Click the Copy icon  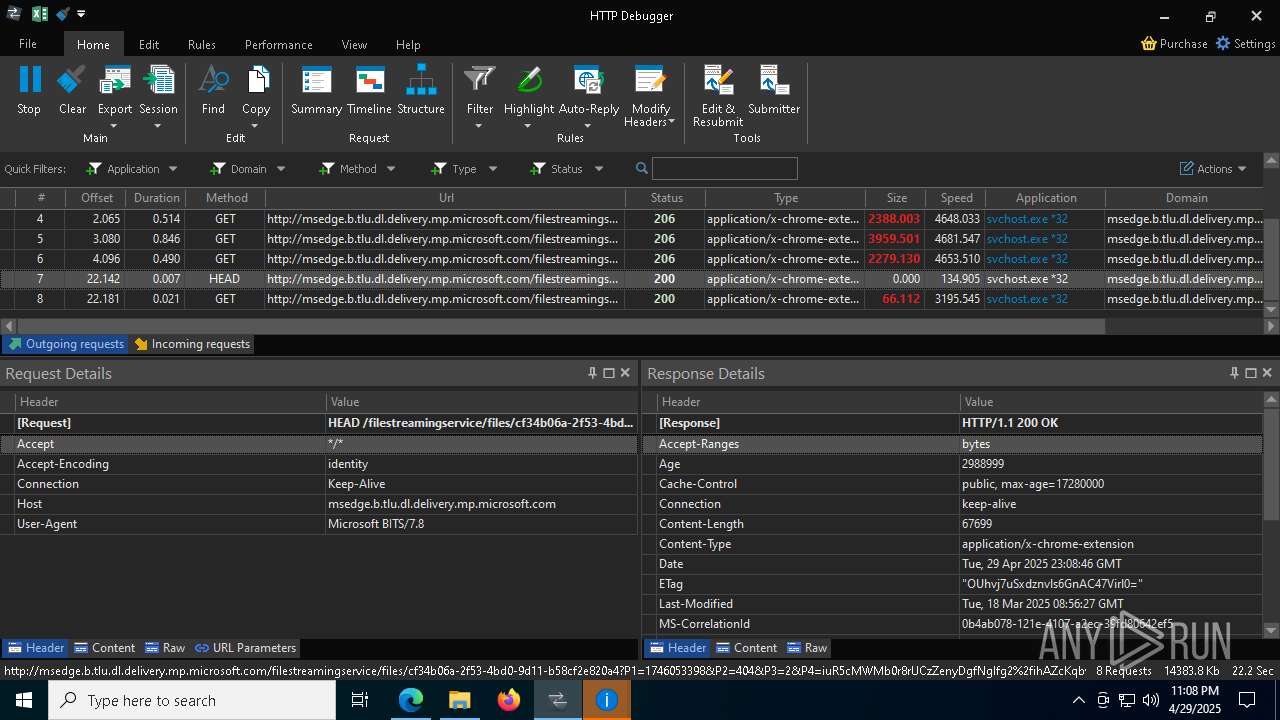pos(257,80)
